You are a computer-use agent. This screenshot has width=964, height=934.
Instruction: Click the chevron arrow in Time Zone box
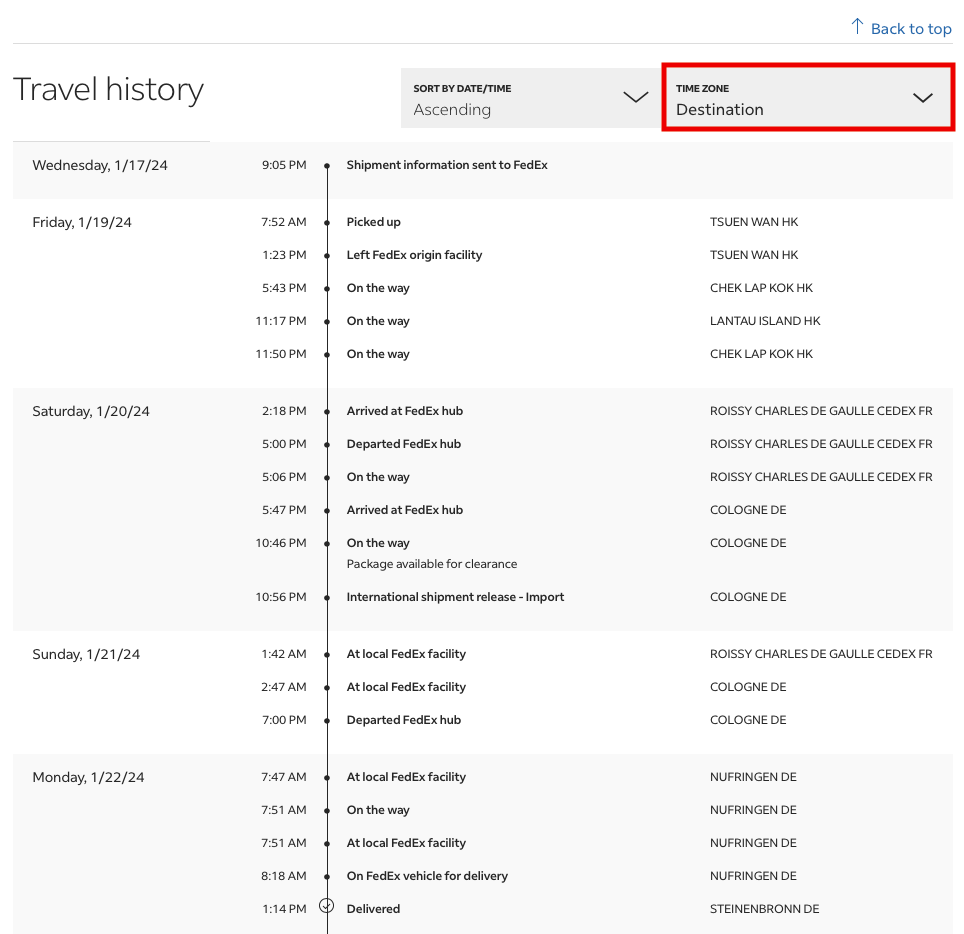point(922,98)
